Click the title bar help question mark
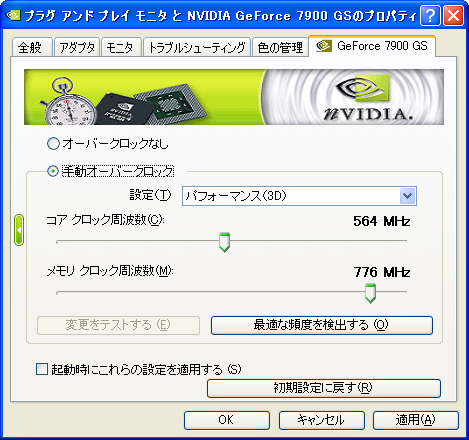This screenshot has width=469, height=440. 430,15
